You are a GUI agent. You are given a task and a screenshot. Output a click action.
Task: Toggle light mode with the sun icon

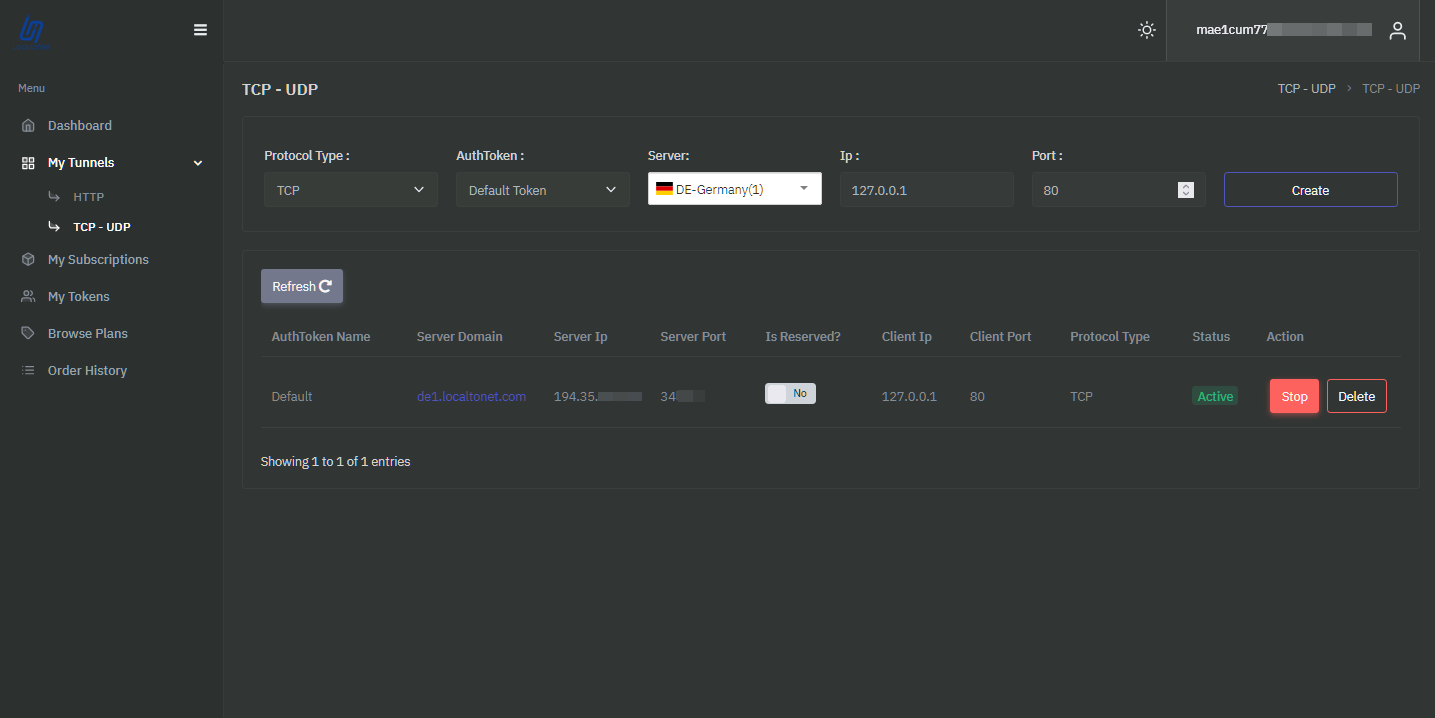1146,30
